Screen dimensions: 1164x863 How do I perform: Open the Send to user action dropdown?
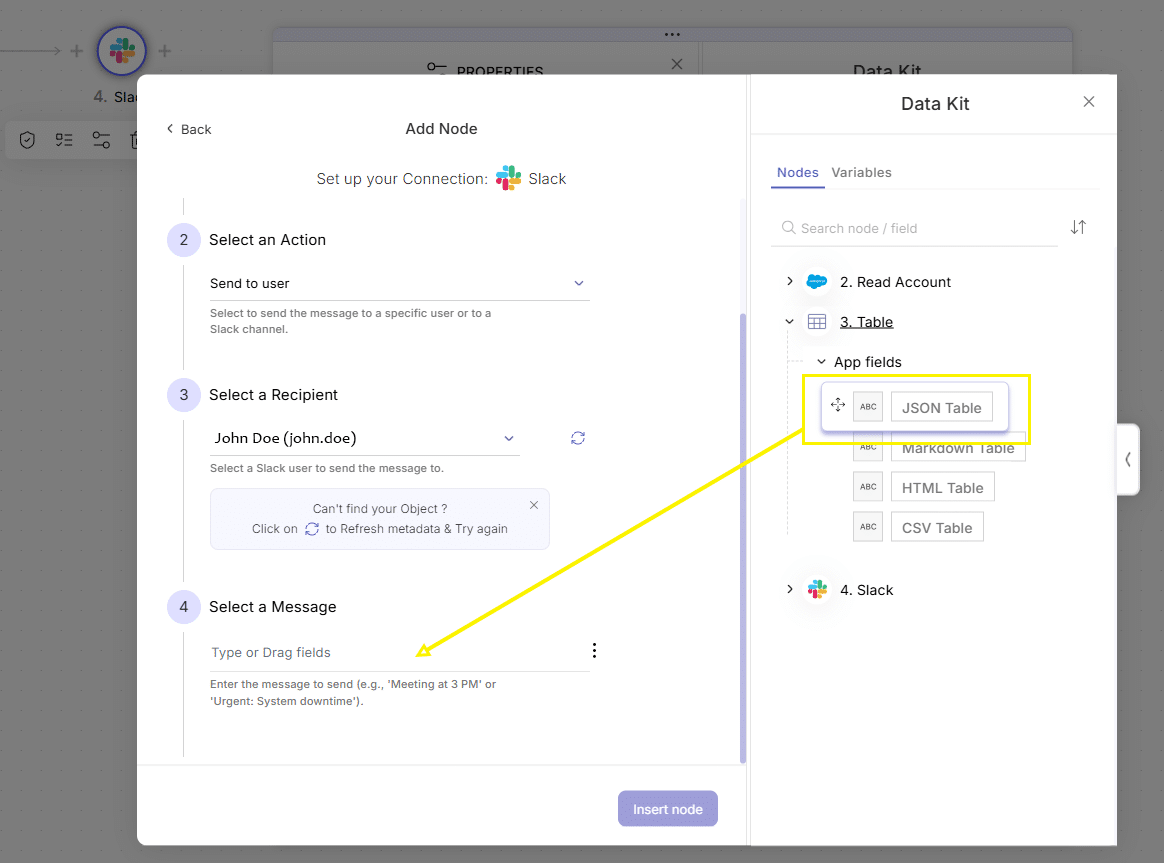point(399,283)
